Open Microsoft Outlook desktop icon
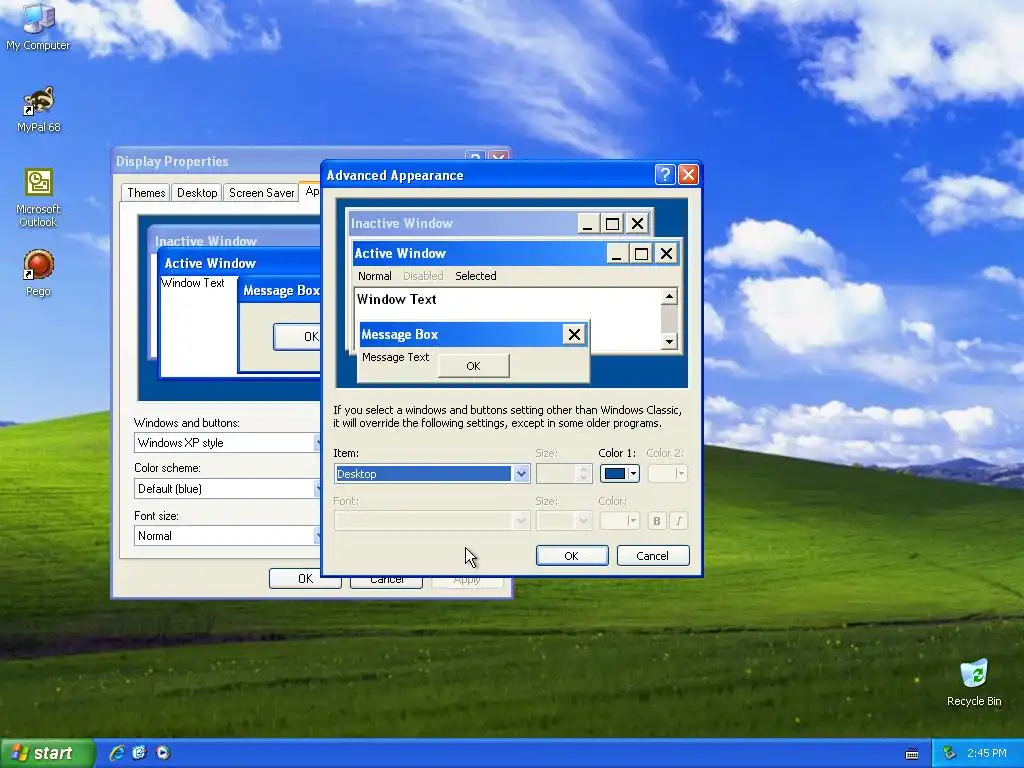This screenshot has height=768, width=1024. [x=38, y=198]
